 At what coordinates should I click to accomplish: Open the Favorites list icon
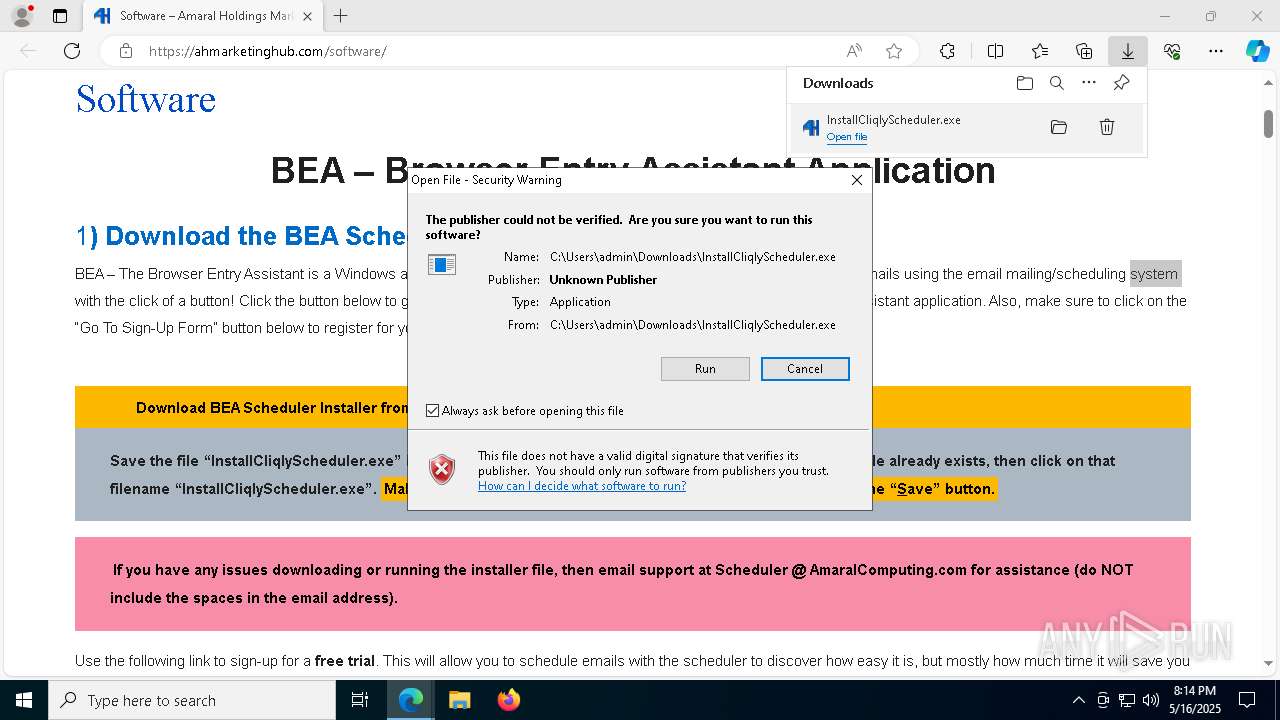point(1040,51)
